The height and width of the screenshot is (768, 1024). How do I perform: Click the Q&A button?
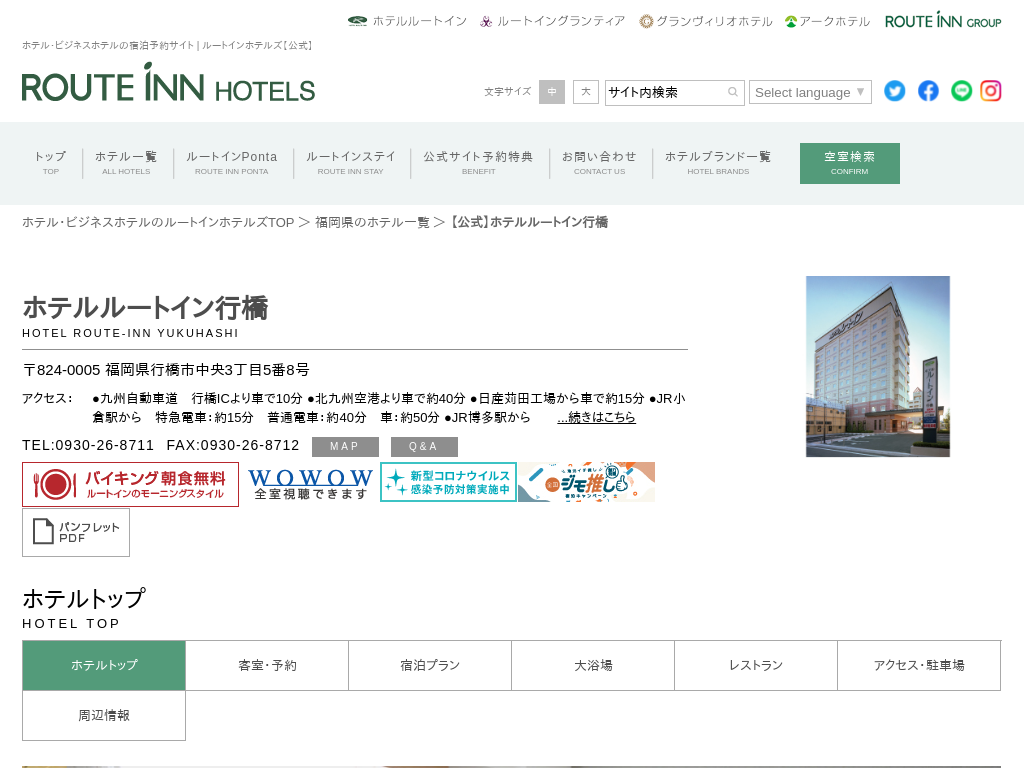coord(424,447)
